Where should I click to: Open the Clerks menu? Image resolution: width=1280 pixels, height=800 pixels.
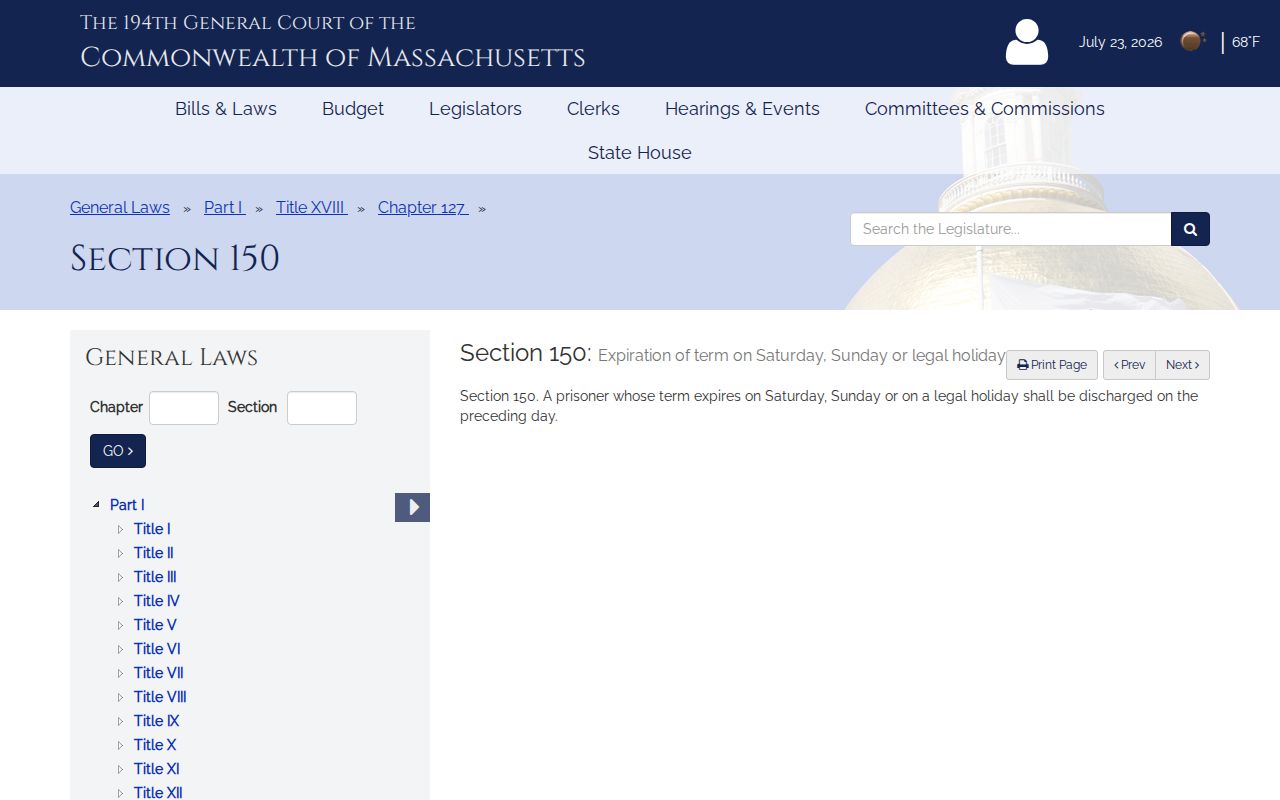pyautogui.click(x=593, y=109)
